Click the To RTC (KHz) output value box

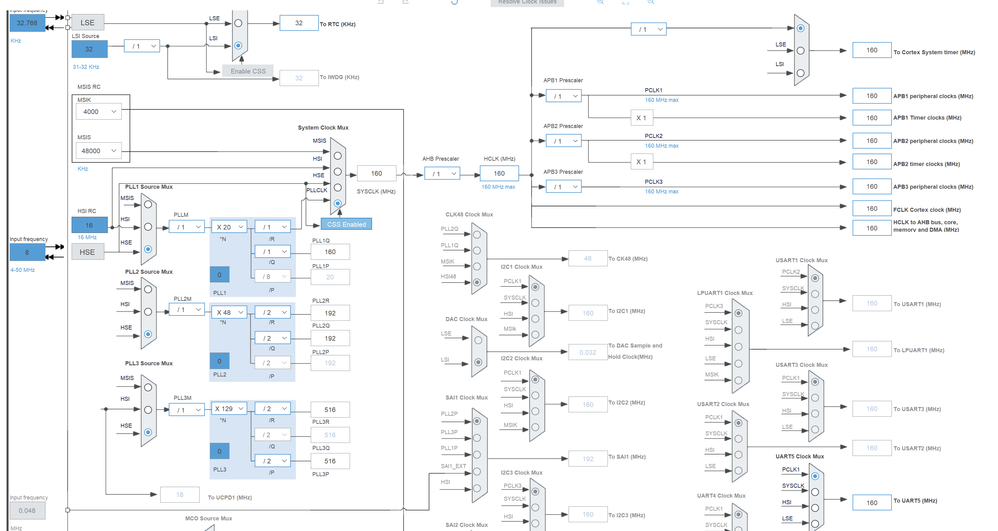click(x=299, y=23)
